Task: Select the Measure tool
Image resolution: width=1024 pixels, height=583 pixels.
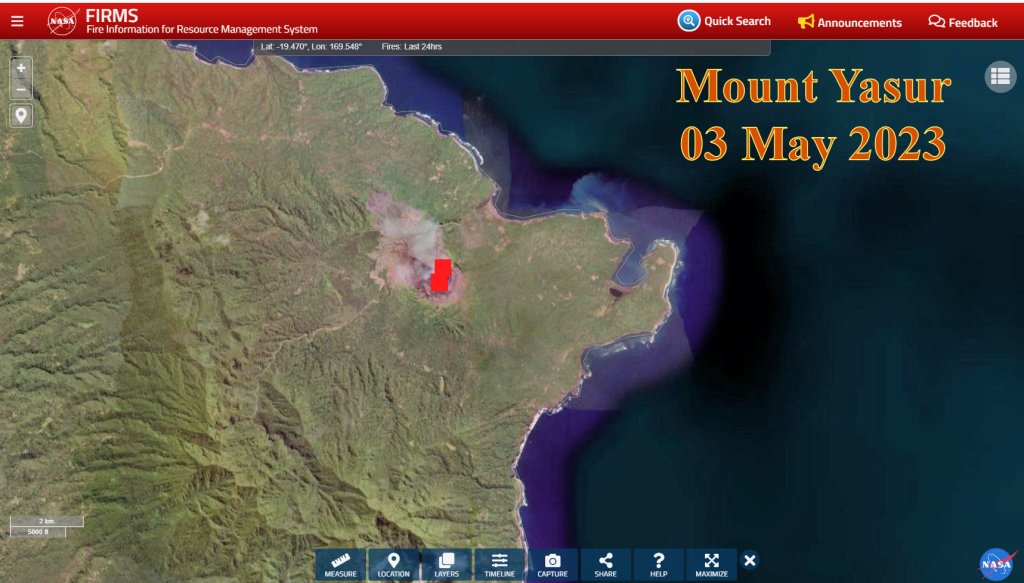Action: [340, 564]
